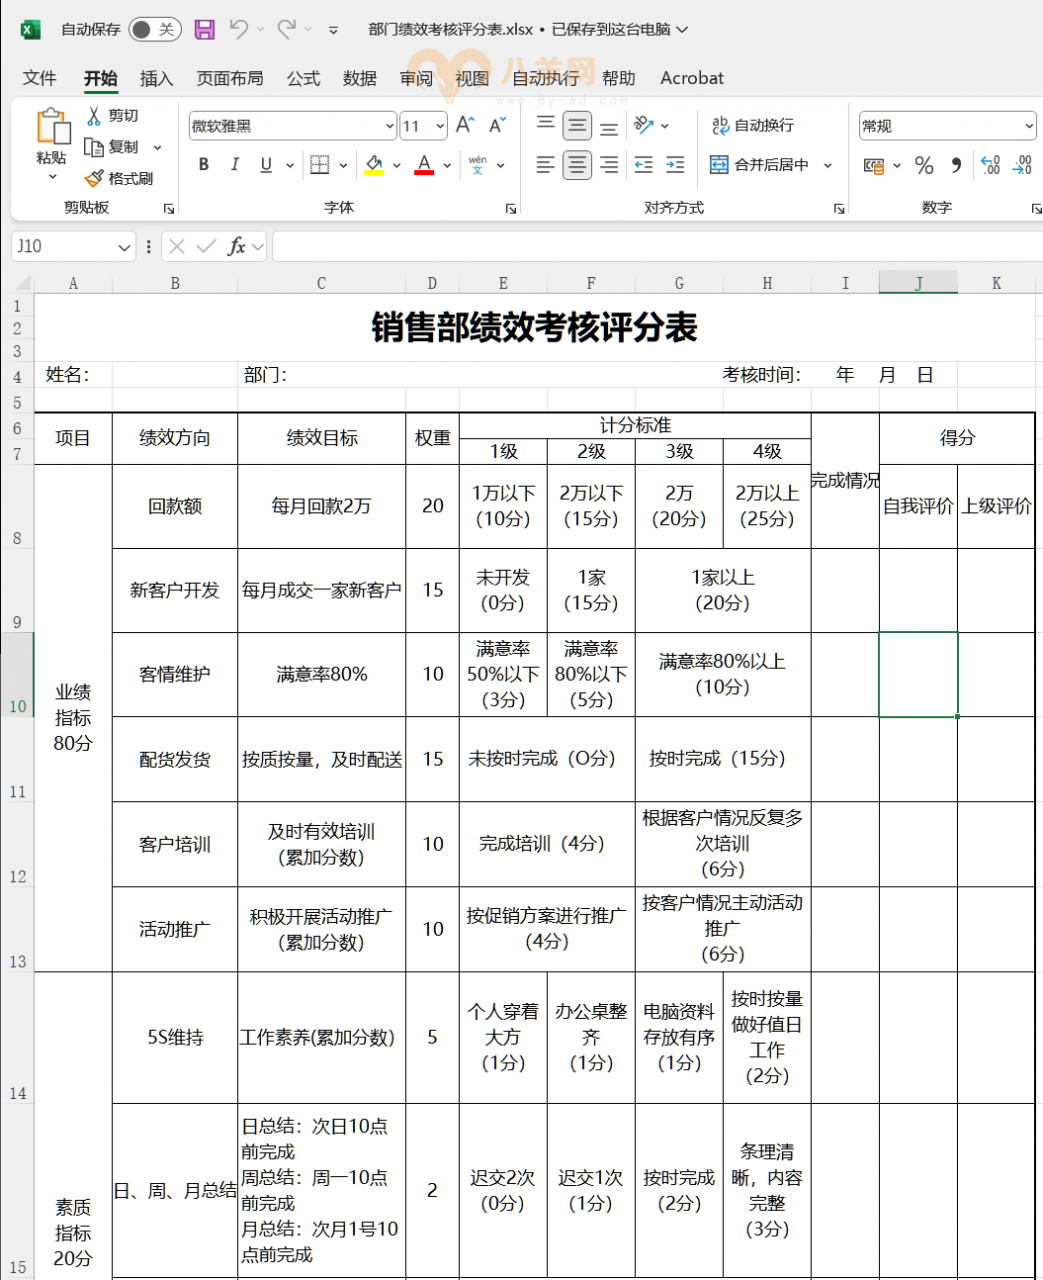
Task: Apply red font color A
Action: (x=424, y=165)
